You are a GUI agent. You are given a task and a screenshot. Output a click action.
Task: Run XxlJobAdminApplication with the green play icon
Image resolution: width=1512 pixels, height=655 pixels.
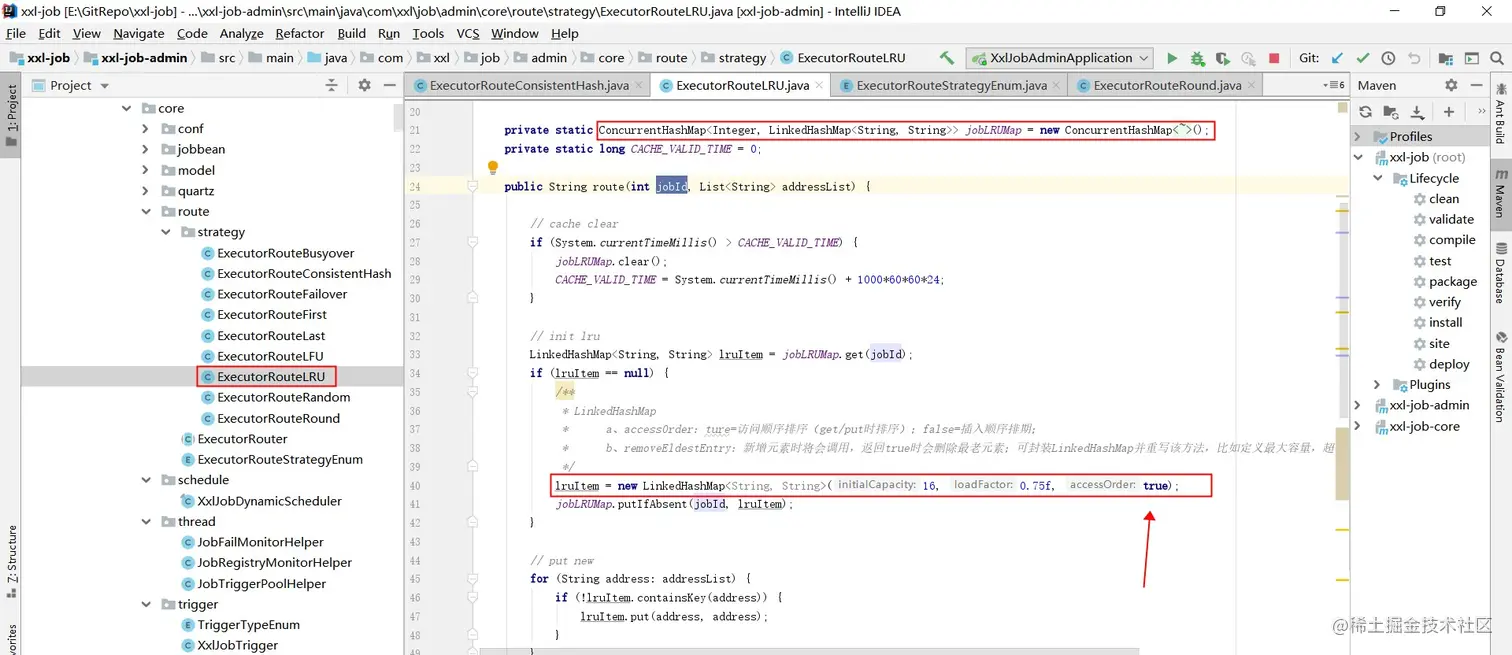[x=1172, y=58]
